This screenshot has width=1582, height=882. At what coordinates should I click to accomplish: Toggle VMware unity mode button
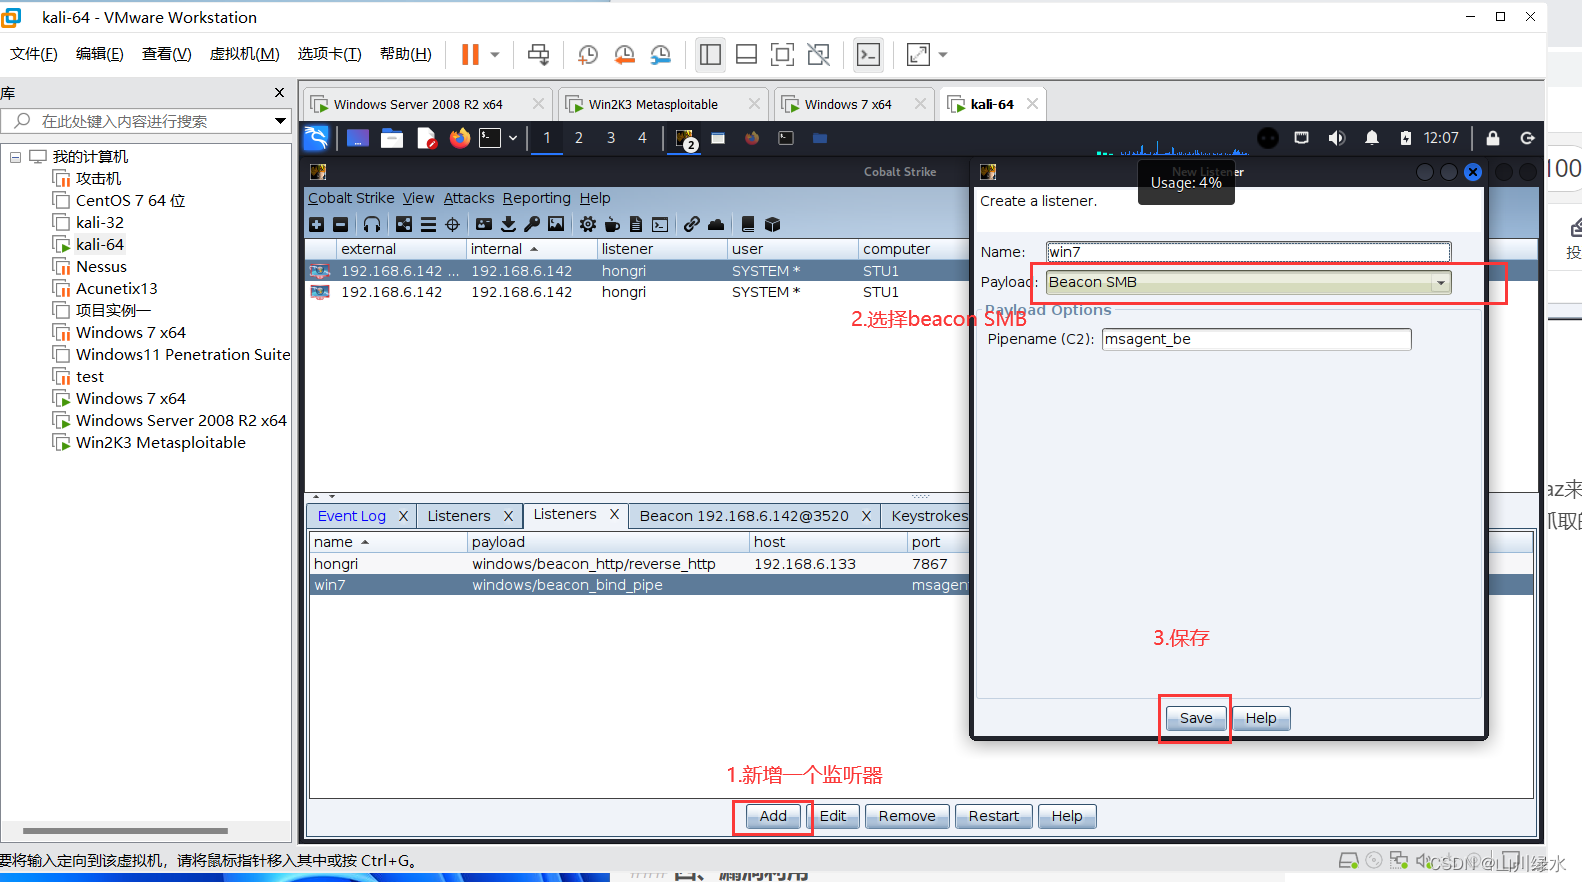(x=818, y=54)
